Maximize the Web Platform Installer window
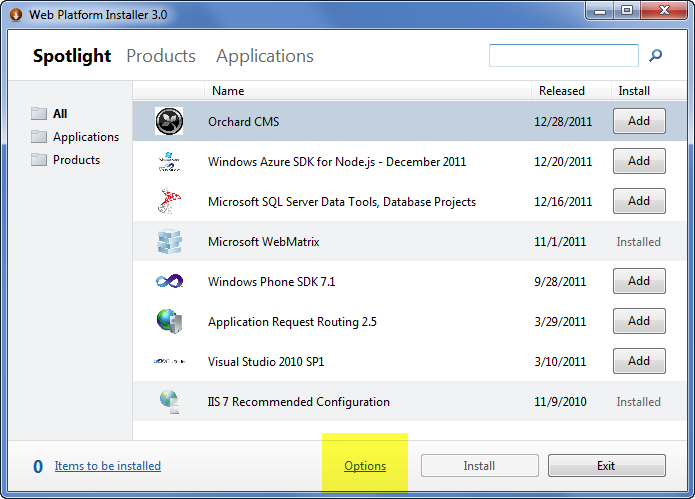The image size is (695, 499). coord(626,11)
